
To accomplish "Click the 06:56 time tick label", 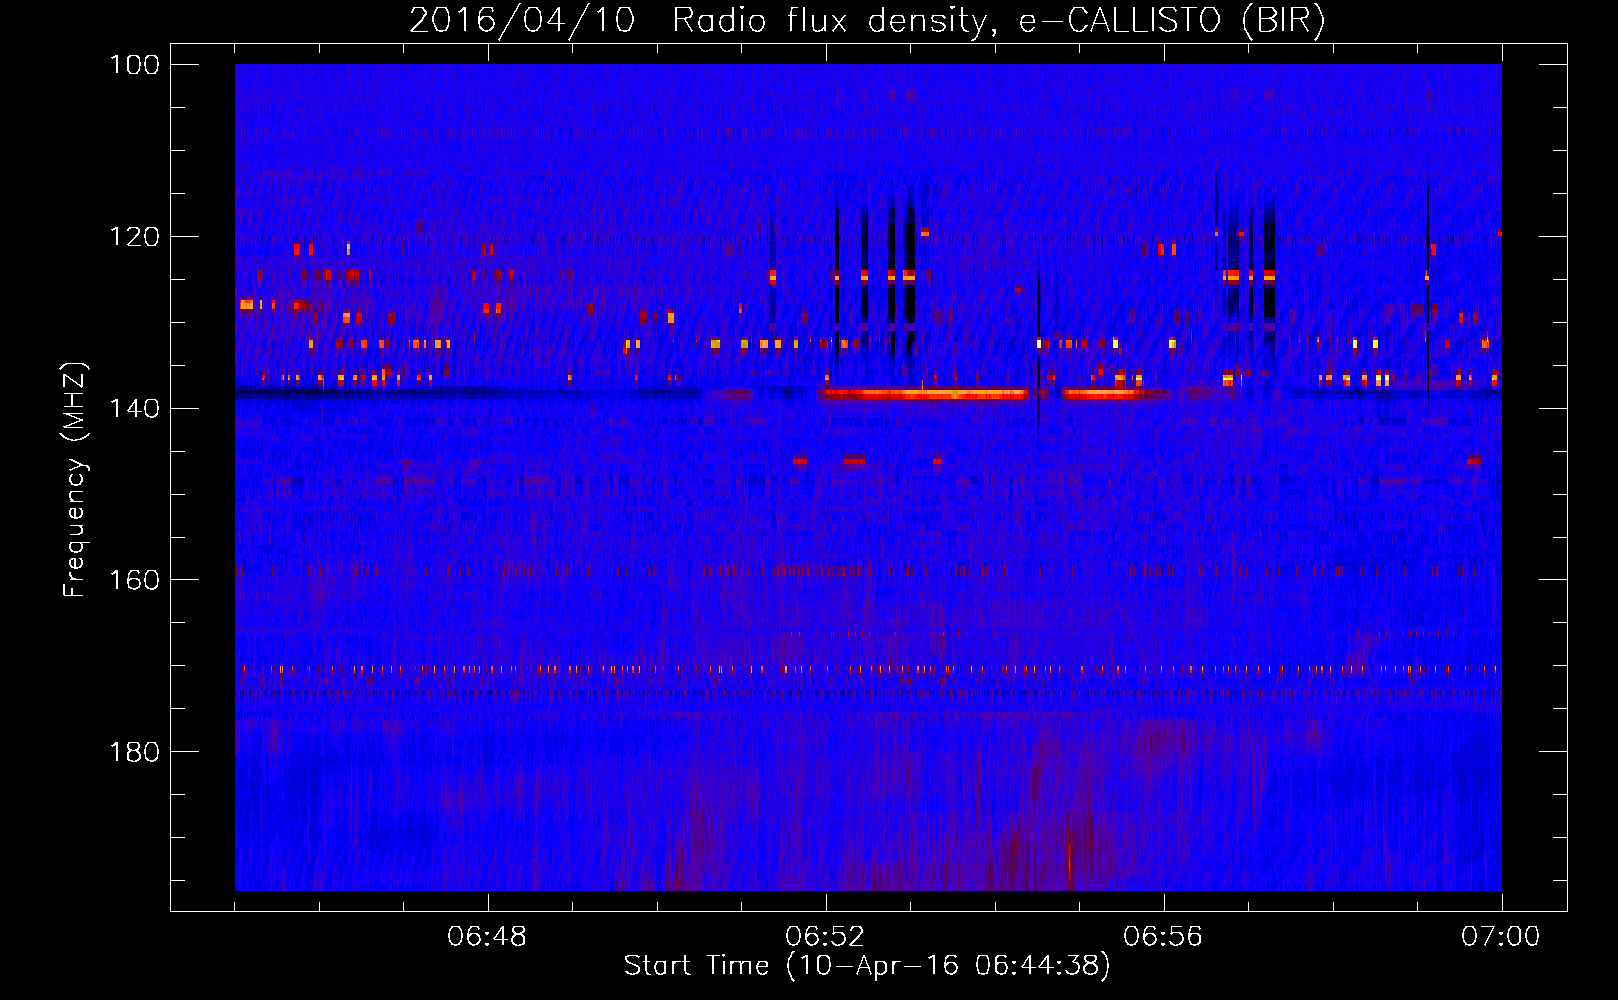I will (1163, 937).
